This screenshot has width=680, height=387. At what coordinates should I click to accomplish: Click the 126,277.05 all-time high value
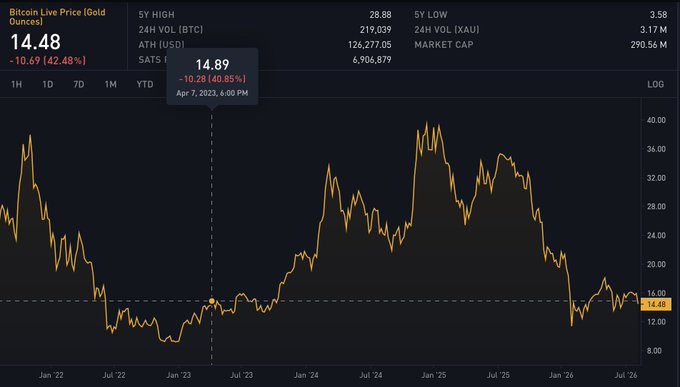pyautogui.click(x=369, y=45)
